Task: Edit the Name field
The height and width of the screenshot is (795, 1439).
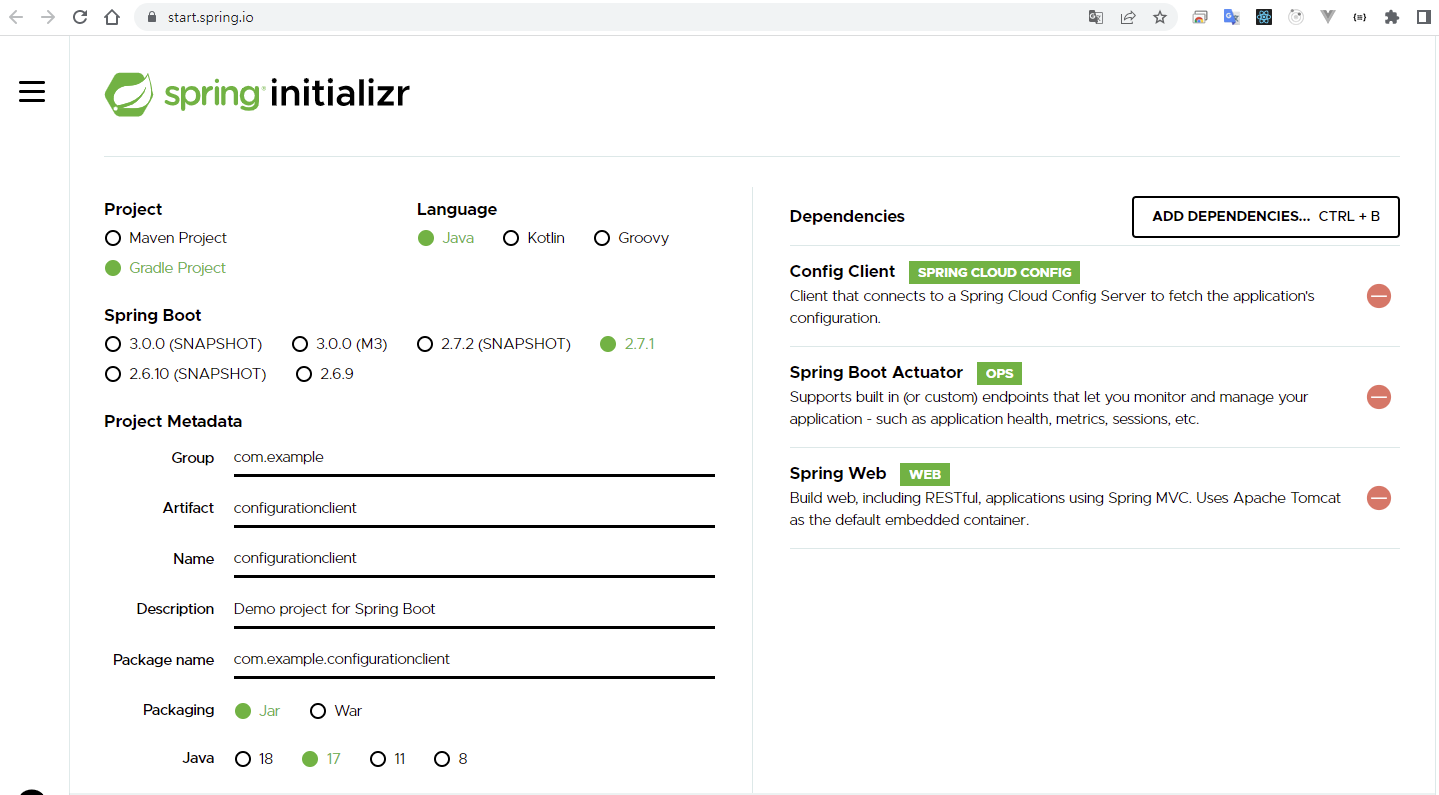Action: point(474,558)
